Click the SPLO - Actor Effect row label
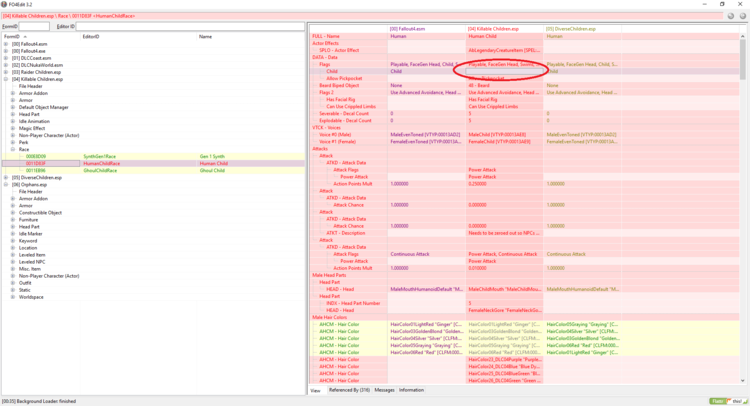Image resolution: width=750 pixels, height=406 pixels. tap(339, 50)
